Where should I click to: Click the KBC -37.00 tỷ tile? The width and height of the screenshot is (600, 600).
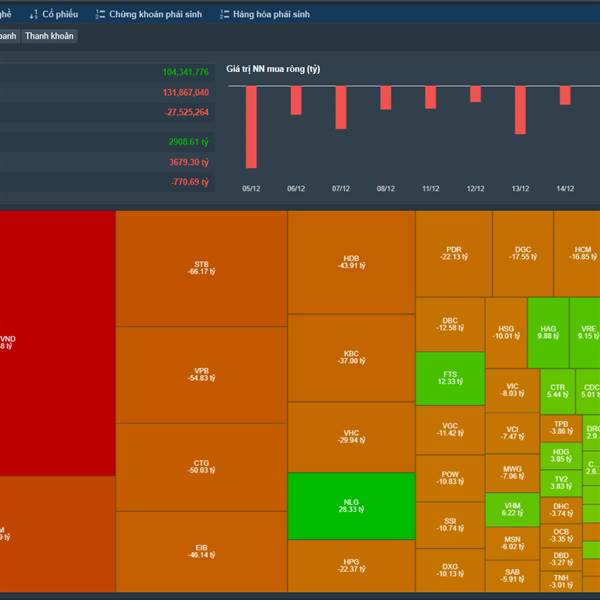(x=351, y=358)
